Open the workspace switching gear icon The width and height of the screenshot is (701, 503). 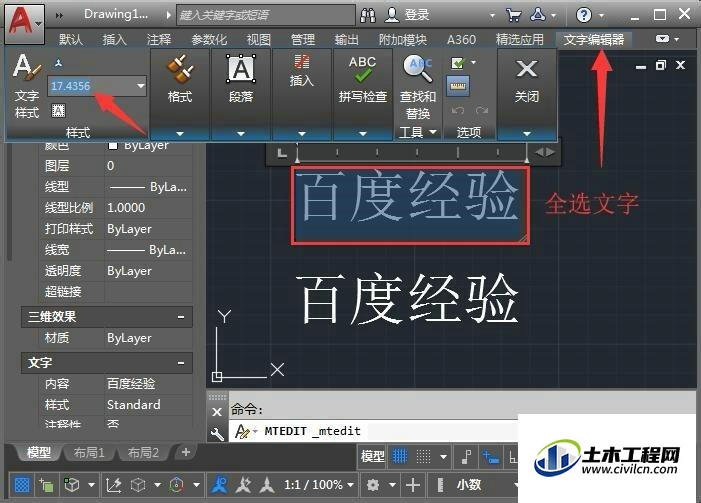pos(373,485)
